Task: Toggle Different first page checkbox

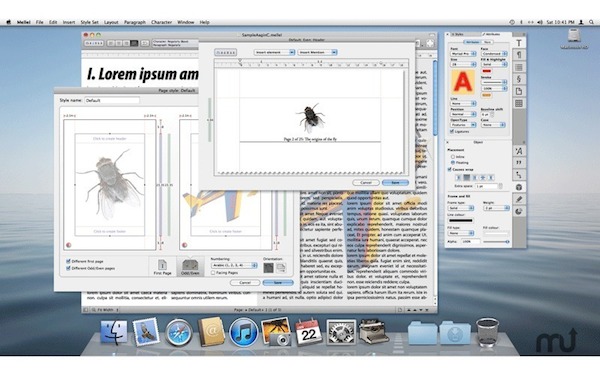Action: 68,261
